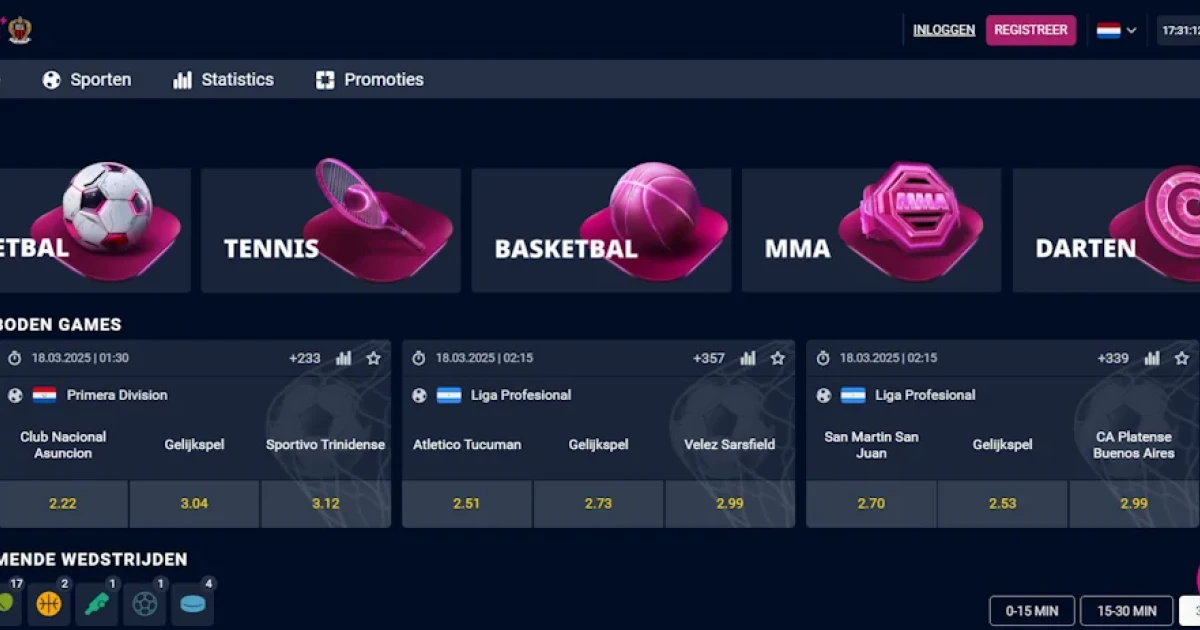The height and width of the screenshot is (630, 1200).
Task: Click the 2.22 odds for Club Nacional
Action: pos(63,504)
